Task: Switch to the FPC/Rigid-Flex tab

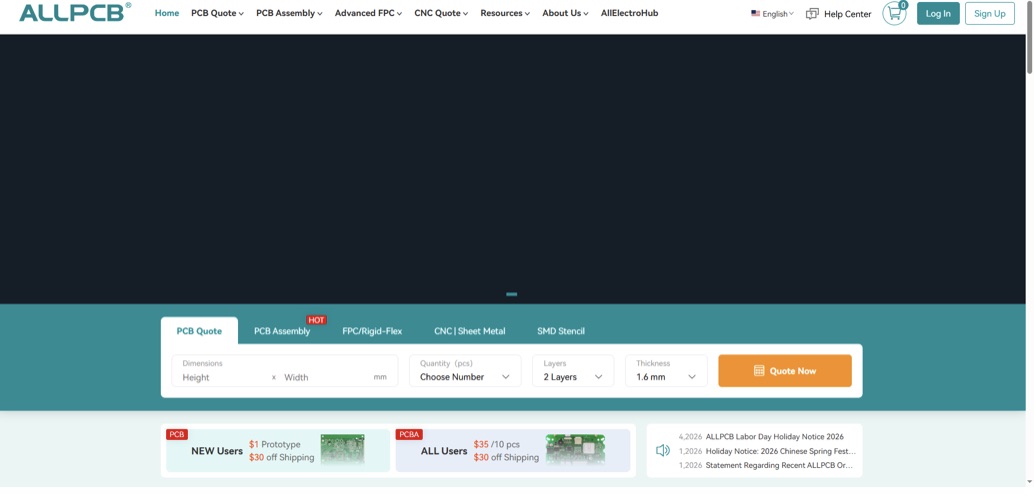Action: click(372, 331)
